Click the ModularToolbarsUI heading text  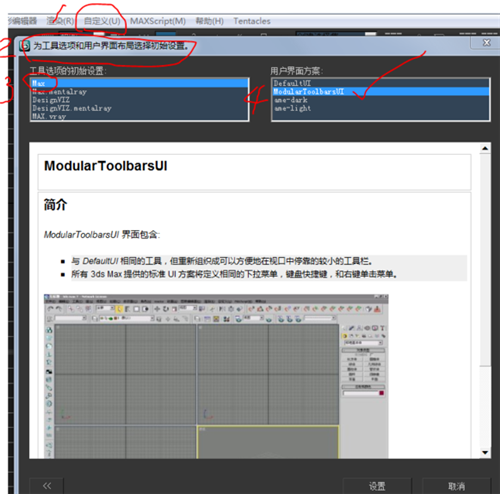click(x=106, y=166)
